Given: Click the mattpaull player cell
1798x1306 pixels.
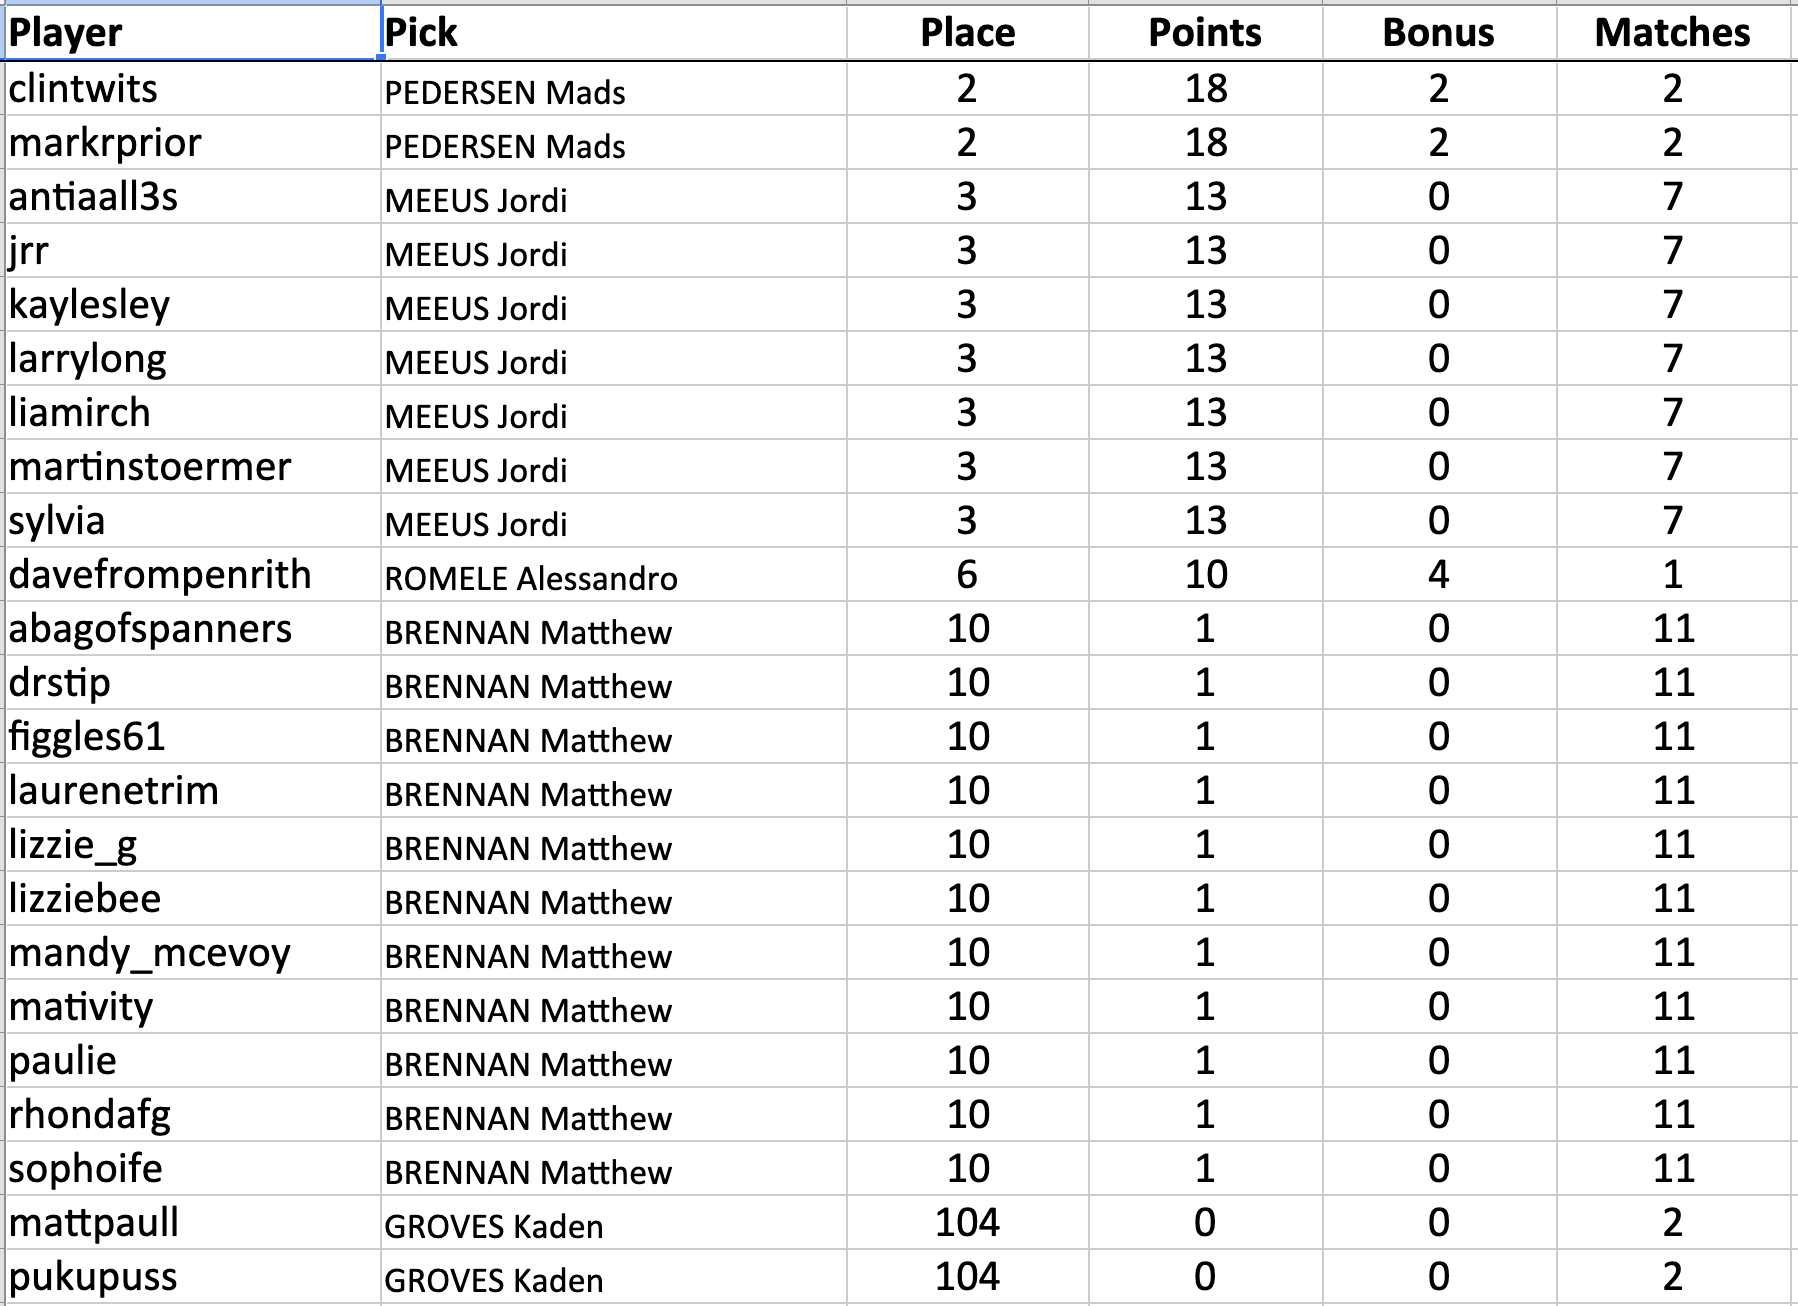Looking at the screenshot, I should pyautogui.click(x=192, y=1223).
